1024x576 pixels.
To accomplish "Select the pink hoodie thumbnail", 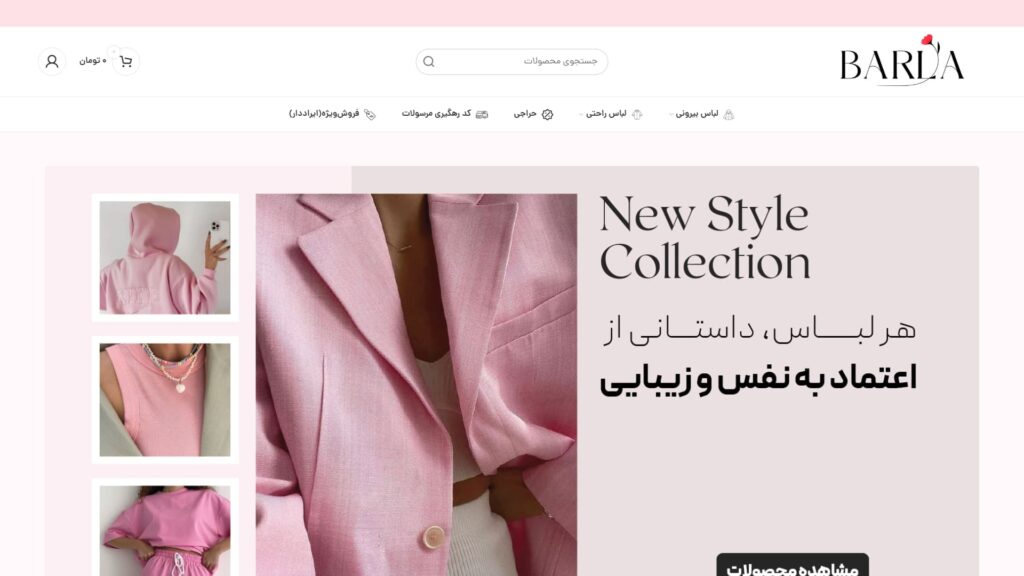I will coord(165,257).
